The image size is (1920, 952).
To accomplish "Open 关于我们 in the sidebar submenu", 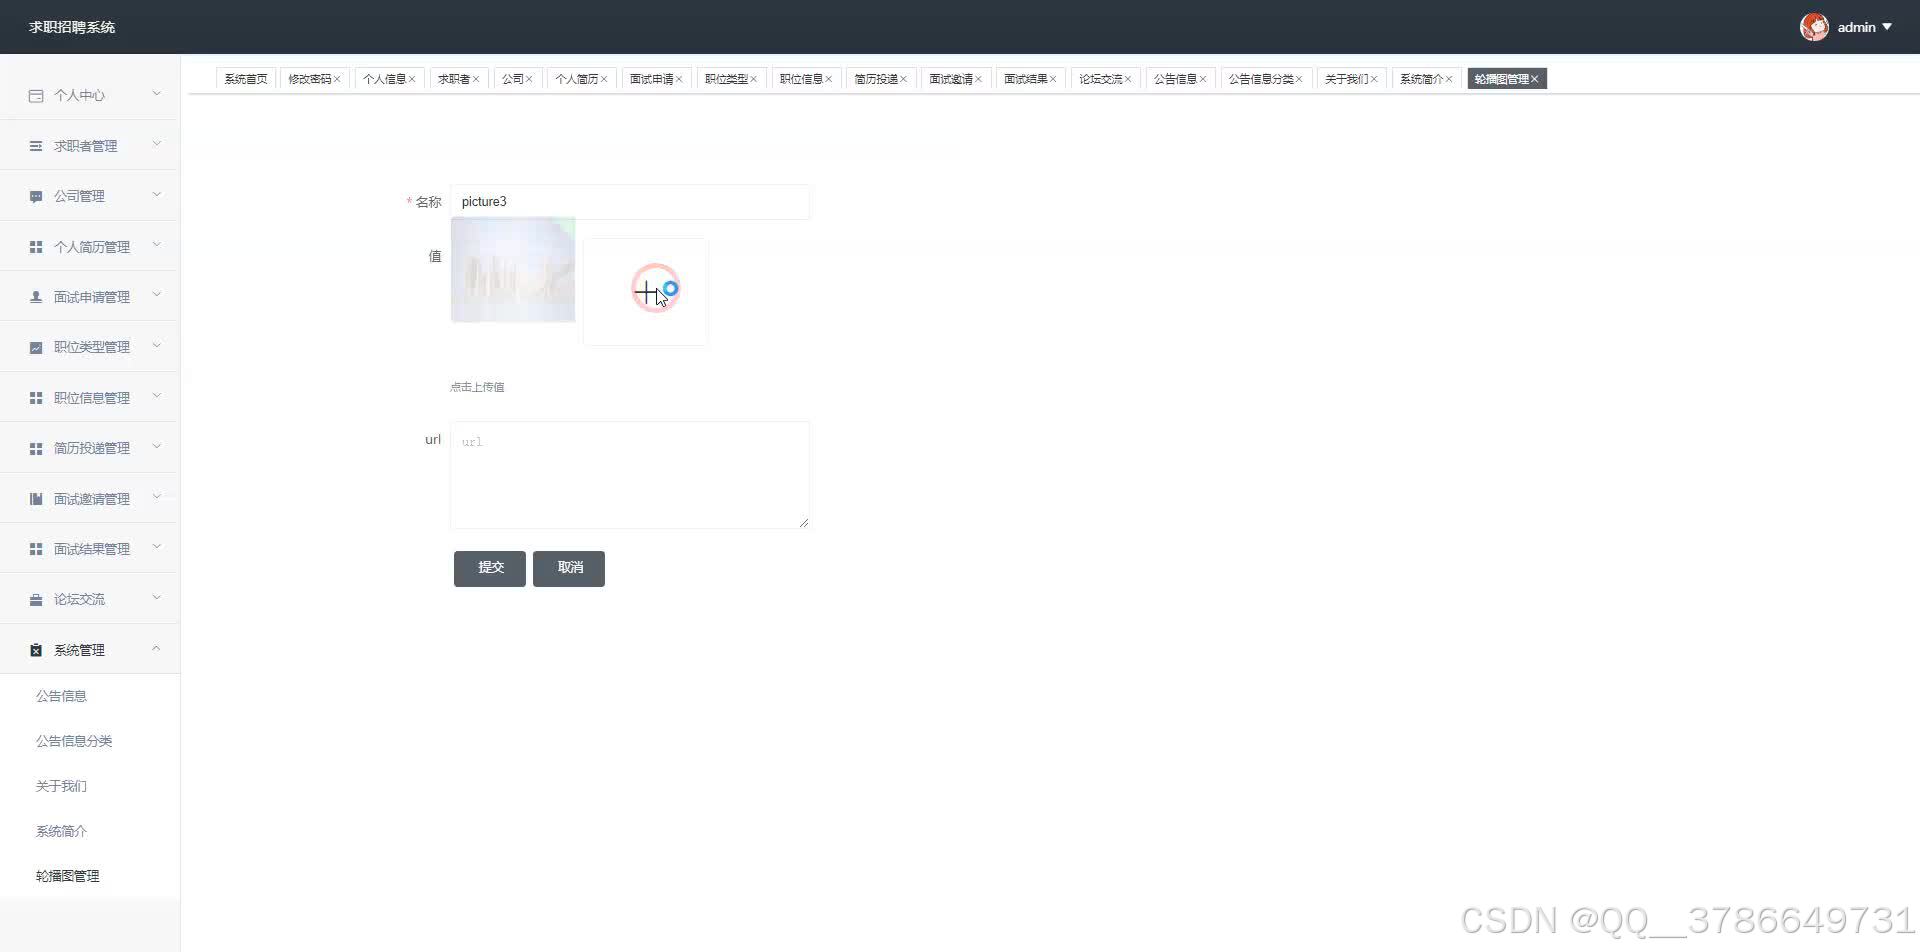I will (61, 786).
